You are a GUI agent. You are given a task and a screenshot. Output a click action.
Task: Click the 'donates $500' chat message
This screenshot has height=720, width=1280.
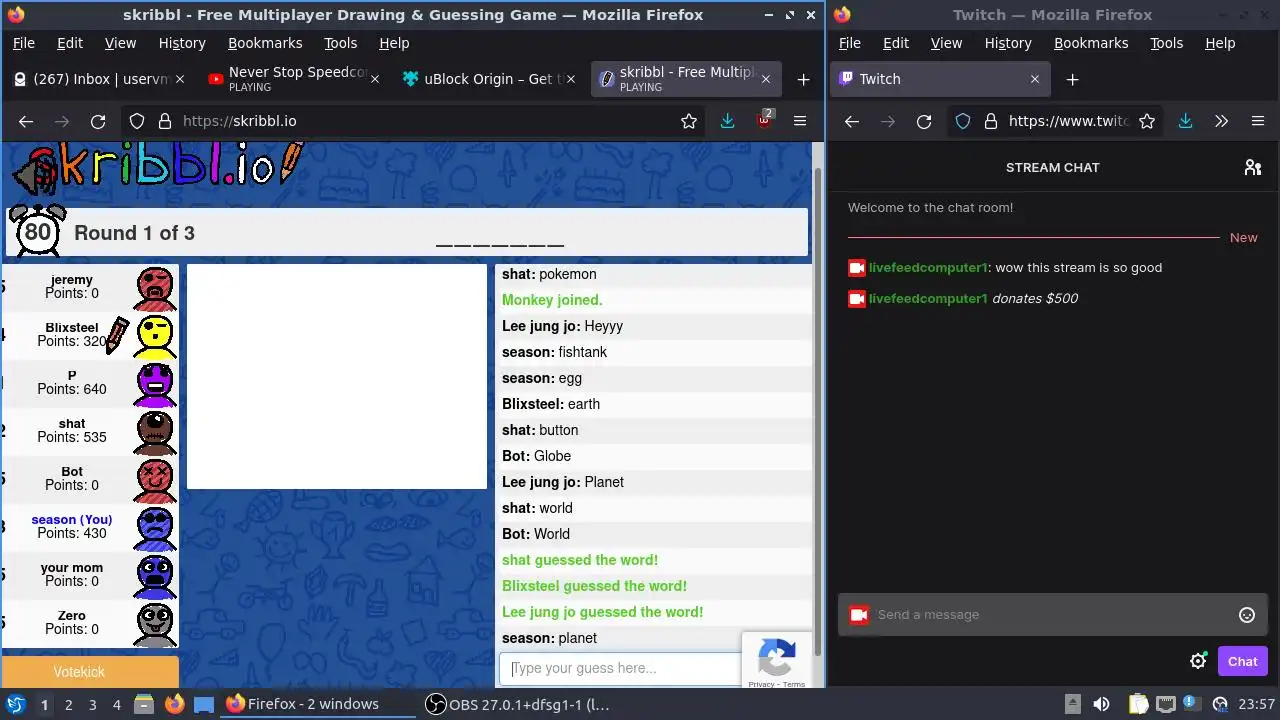click(x=1034, y=298)
